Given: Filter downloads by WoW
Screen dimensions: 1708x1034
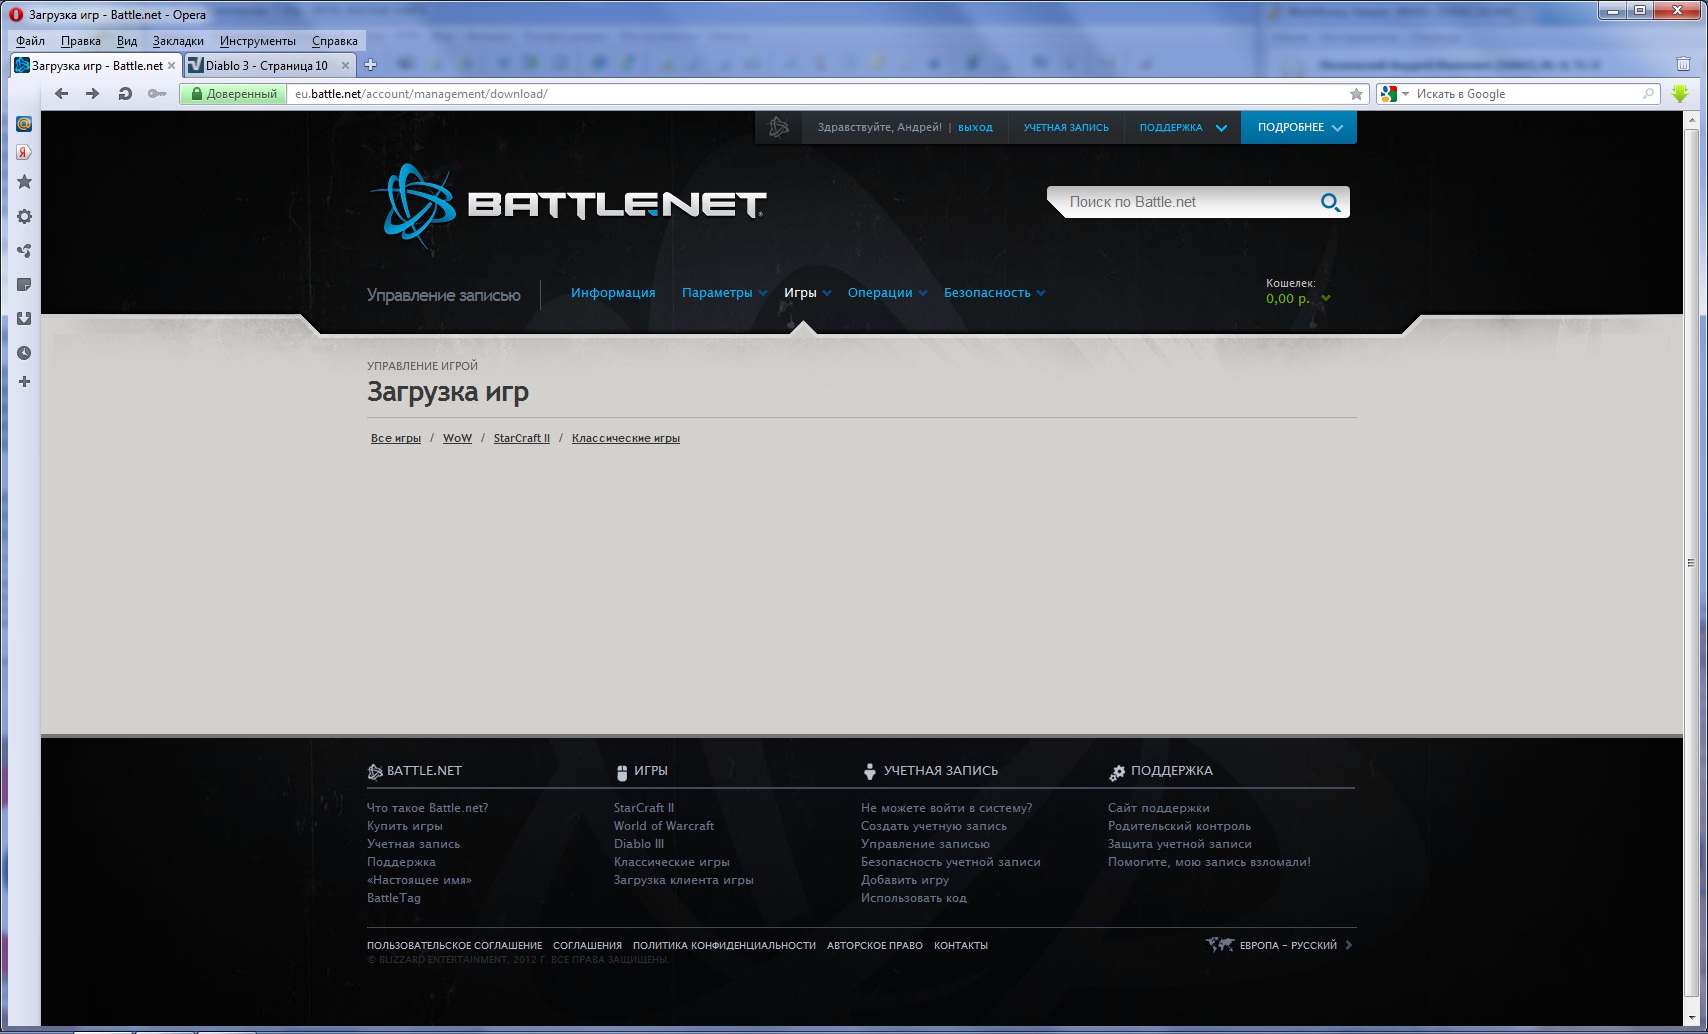Looking at the screenshot, I should 457,438.
